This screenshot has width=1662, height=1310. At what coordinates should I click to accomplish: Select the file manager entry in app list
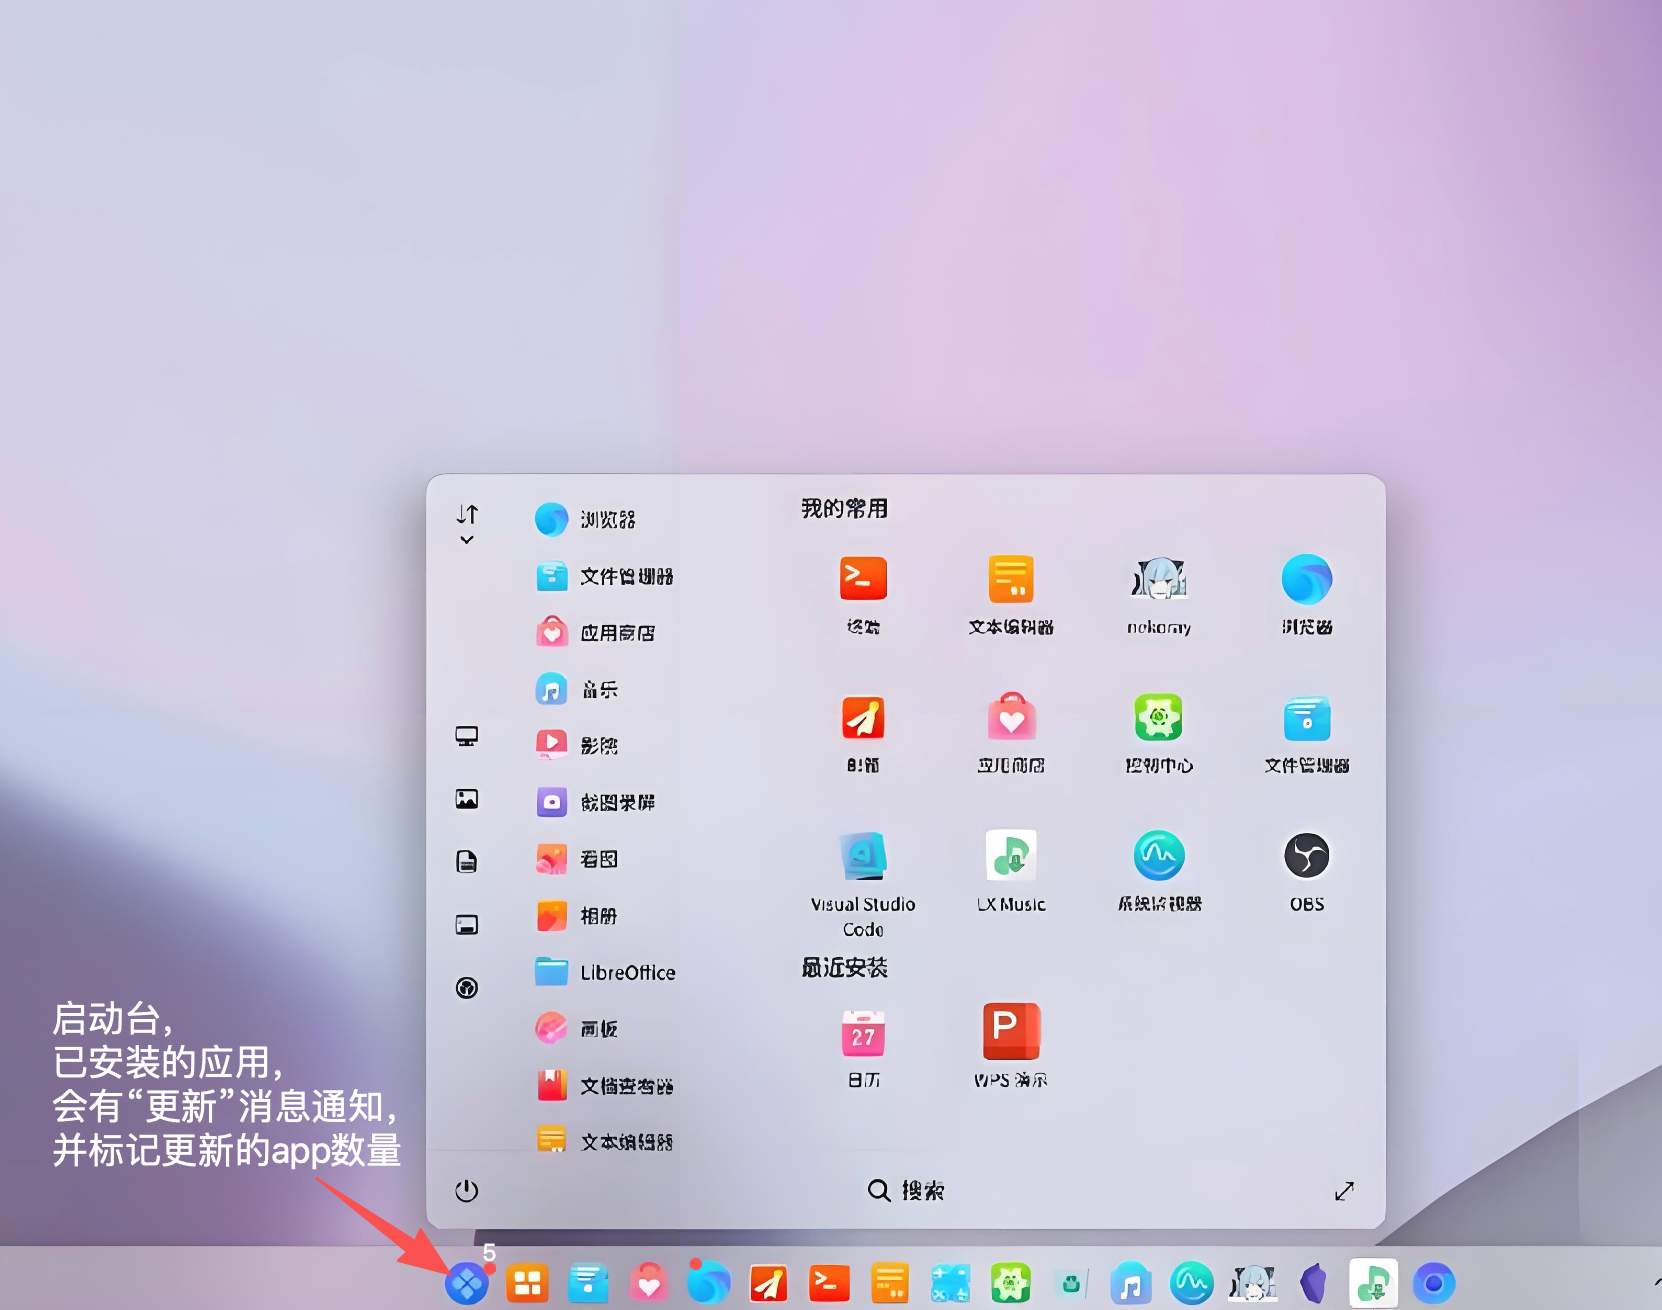pyautogui.click(x=605, y=577)
